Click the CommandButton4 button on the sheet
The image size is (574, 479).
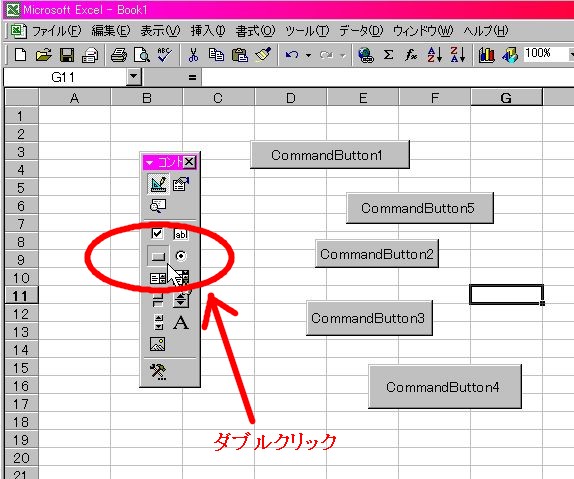click(x=445, y=386)
